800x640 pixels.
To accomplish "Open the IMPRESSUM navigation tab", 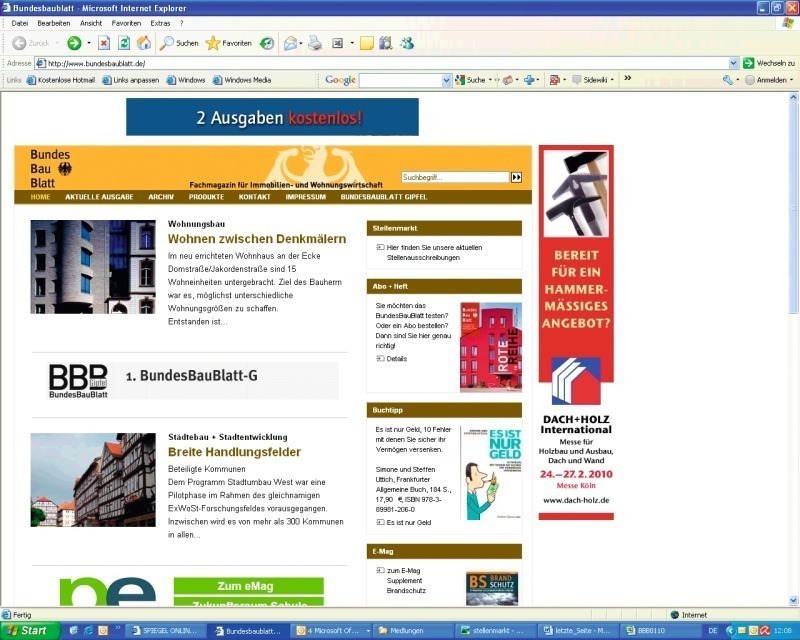I will [x=306, y=197].
